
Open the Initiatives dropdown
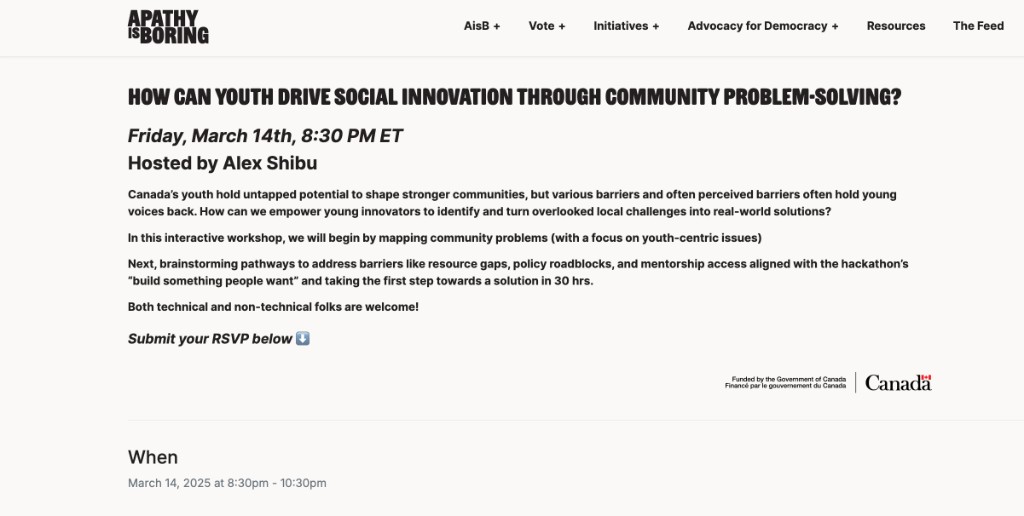coord(626,26)
